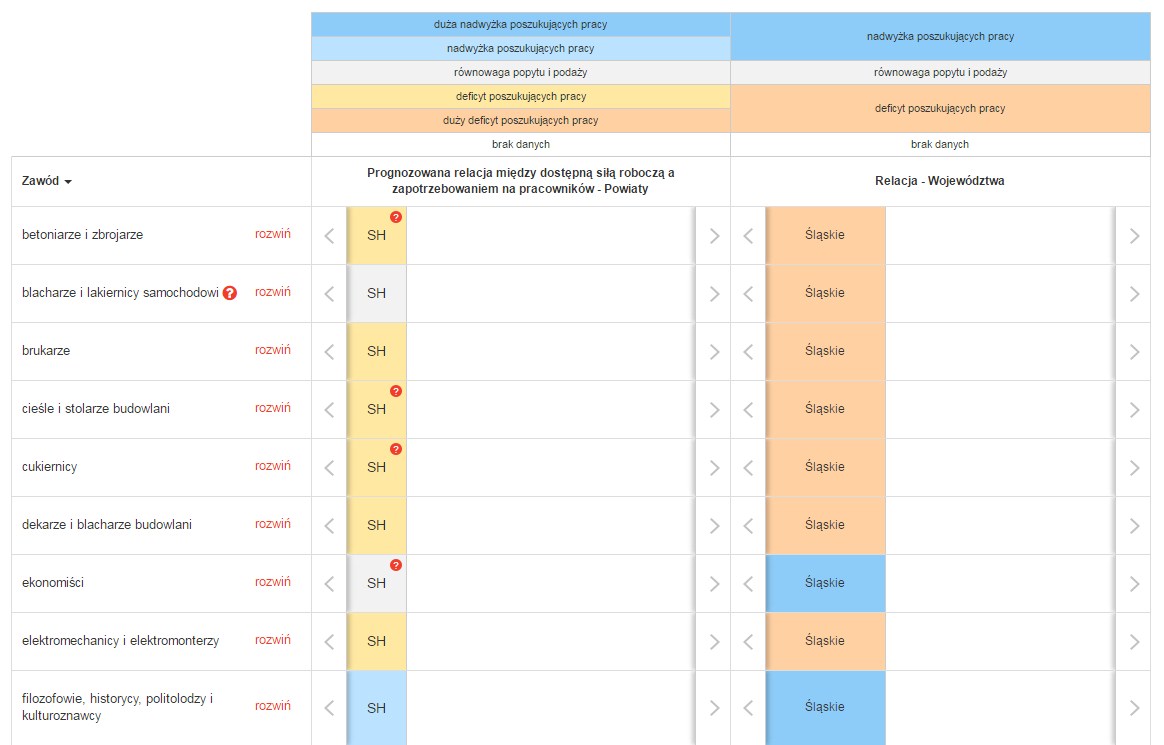Sort table by Zawód column header
The height and width of the screenshot is (745, 1164).
pos(47,182)
